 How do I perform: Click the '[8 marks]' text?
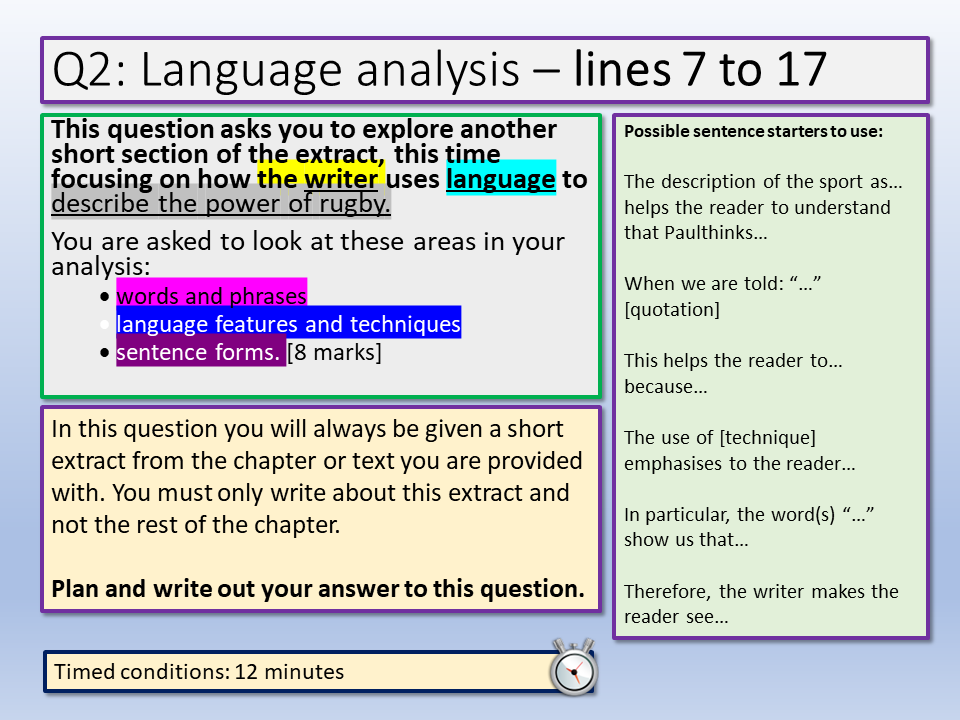(334, 353)
